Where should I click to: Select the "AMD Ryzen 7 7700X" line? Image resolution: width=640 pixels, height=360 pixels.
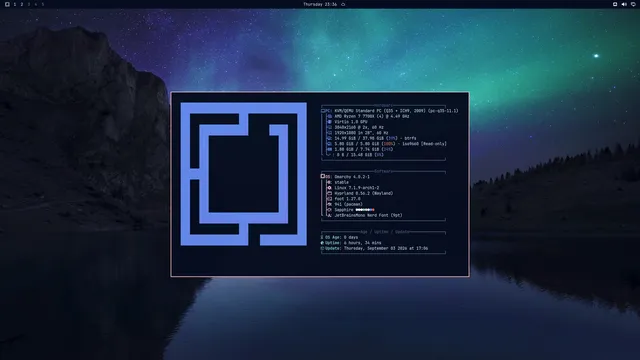click(371, 116)
